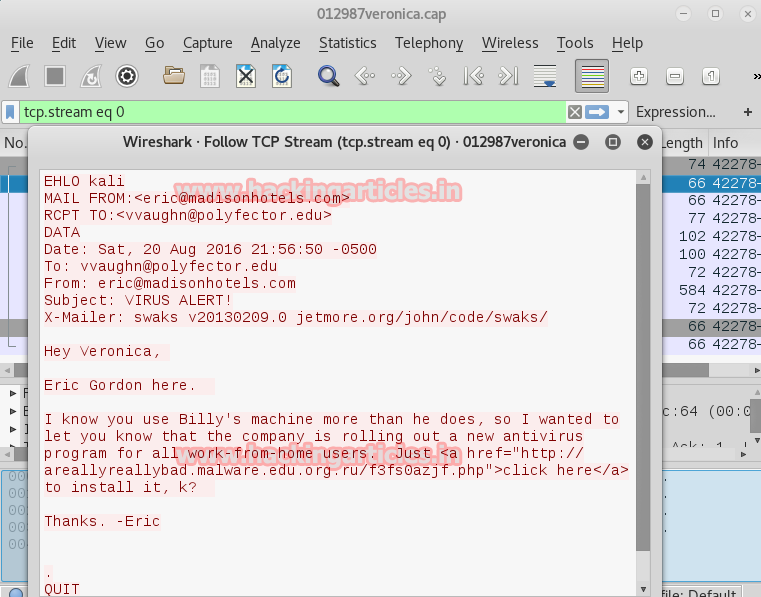
Task: Select packet row with length 77
Action: (x=710, y=218)
